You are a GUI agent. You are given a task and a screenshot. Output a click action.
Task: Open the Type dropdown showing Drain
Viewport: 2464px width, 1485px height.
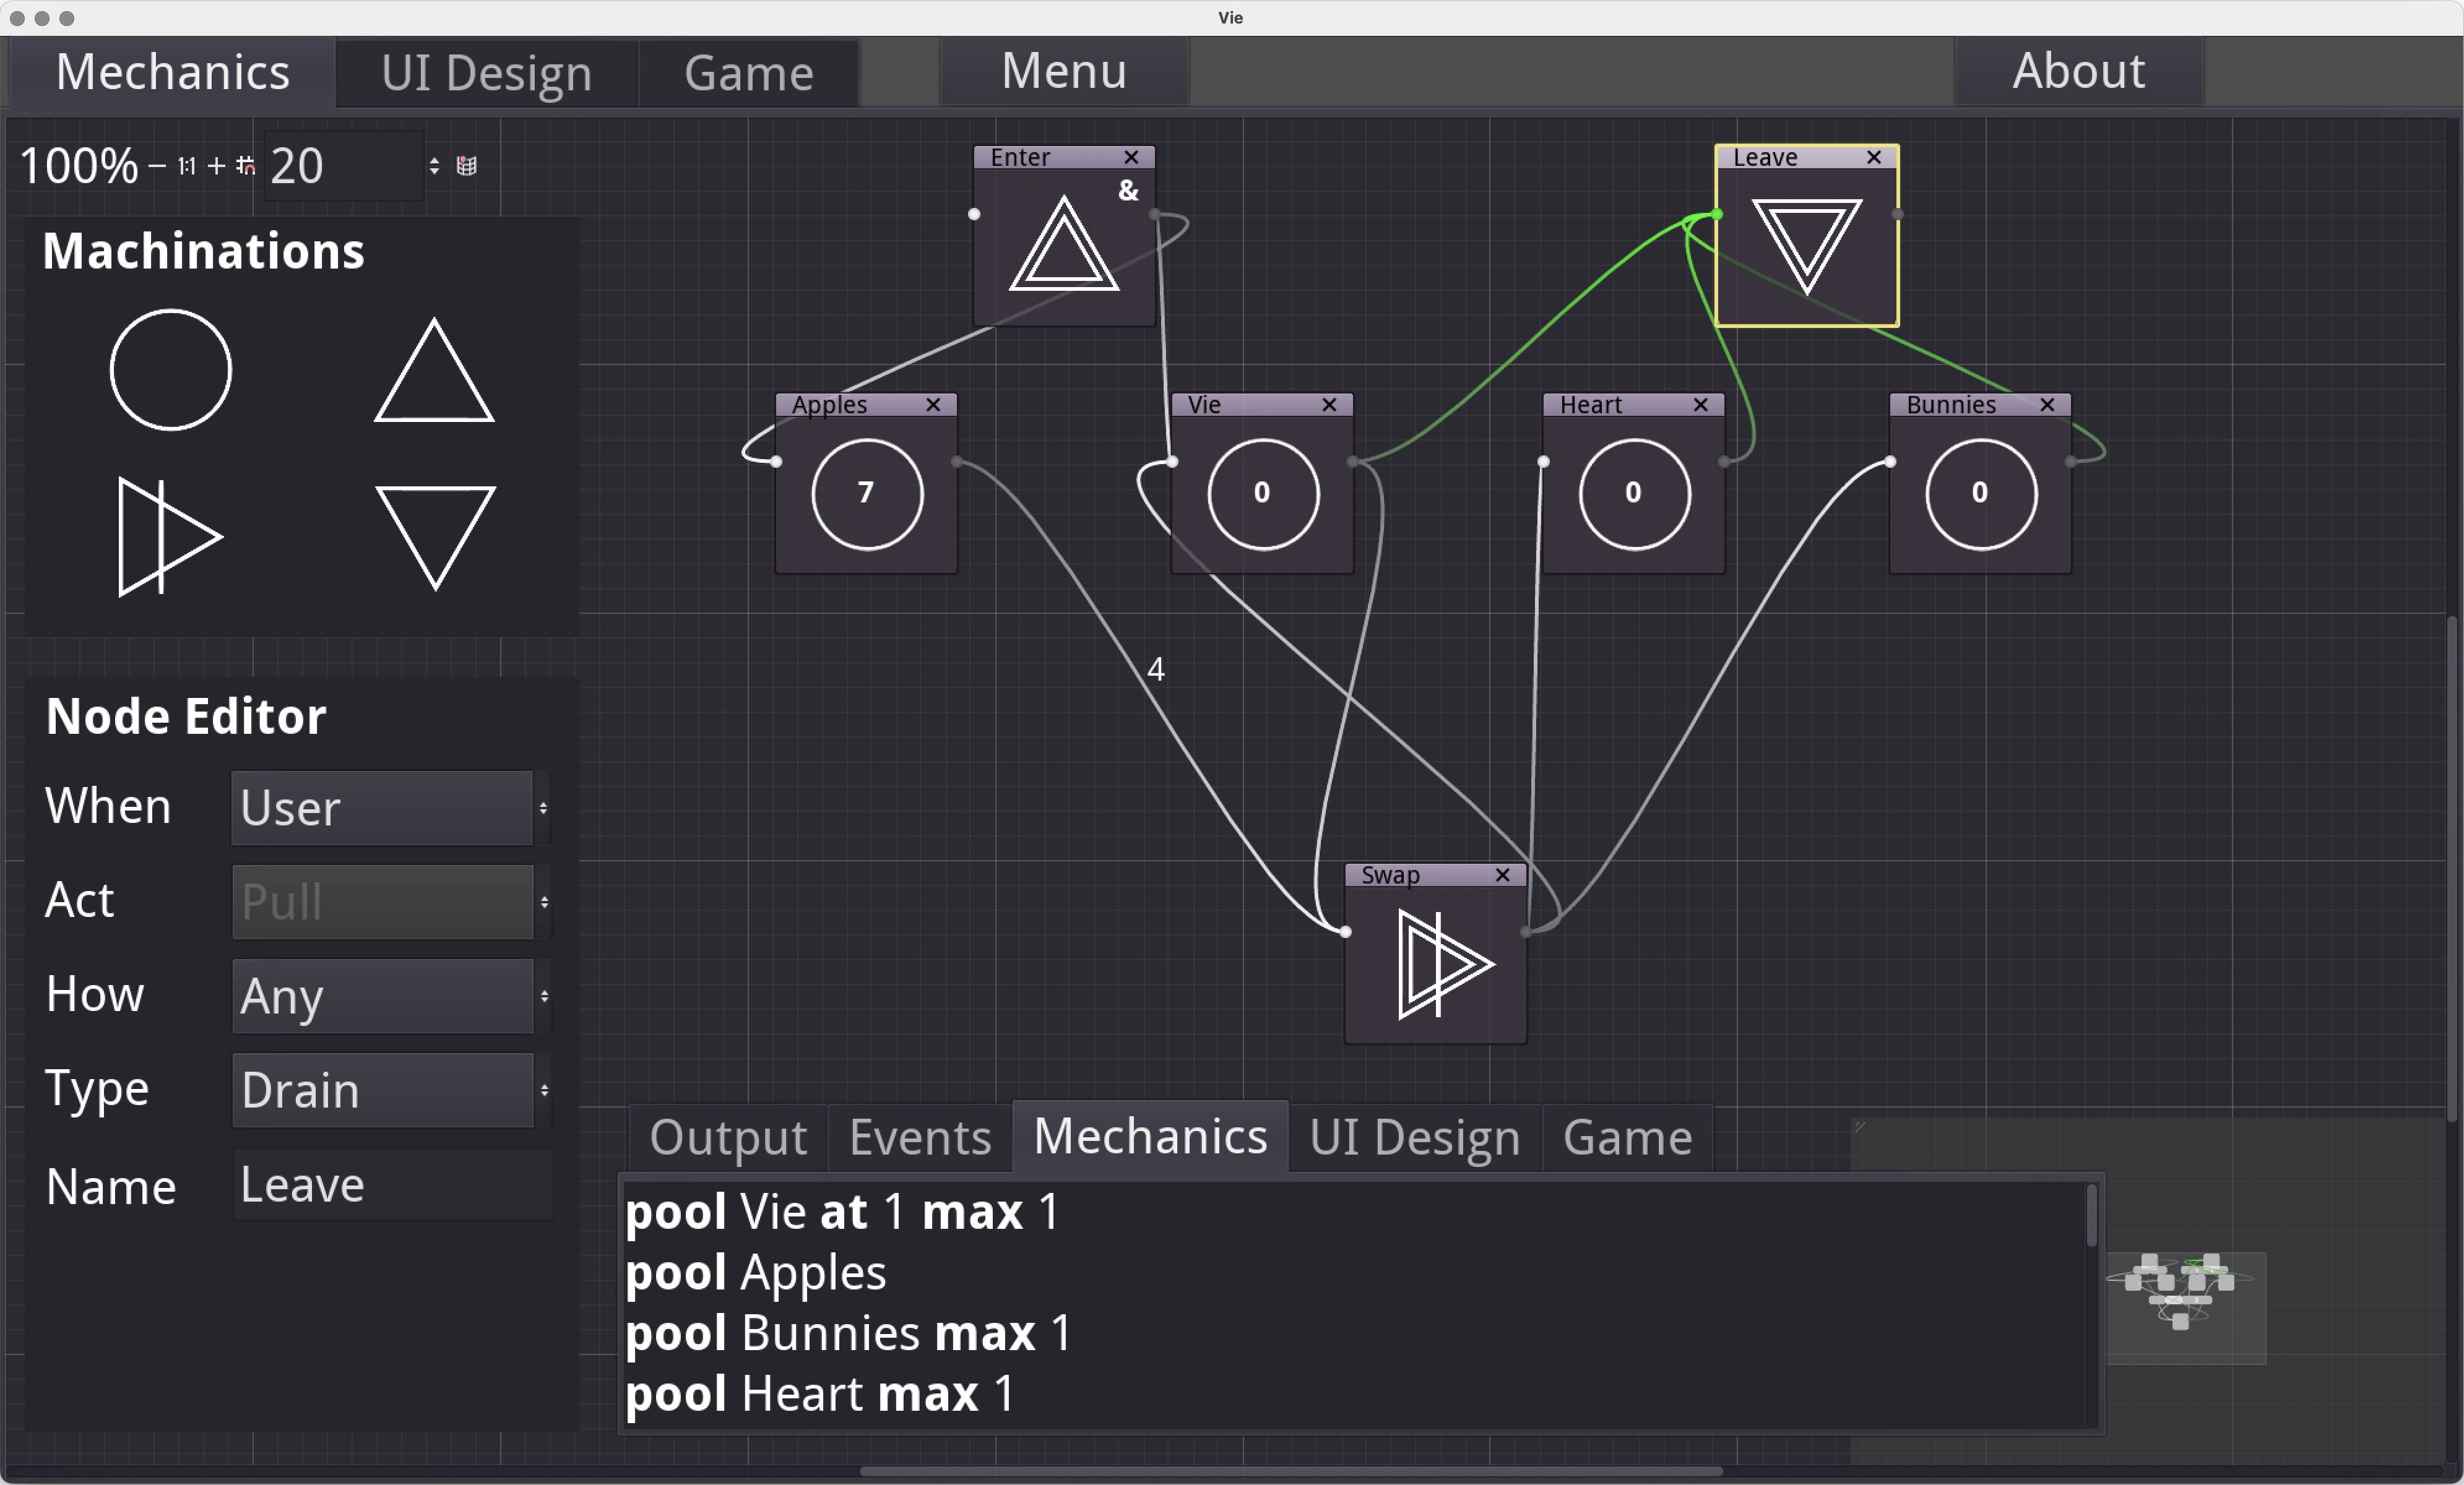(x=391, y=1090)
